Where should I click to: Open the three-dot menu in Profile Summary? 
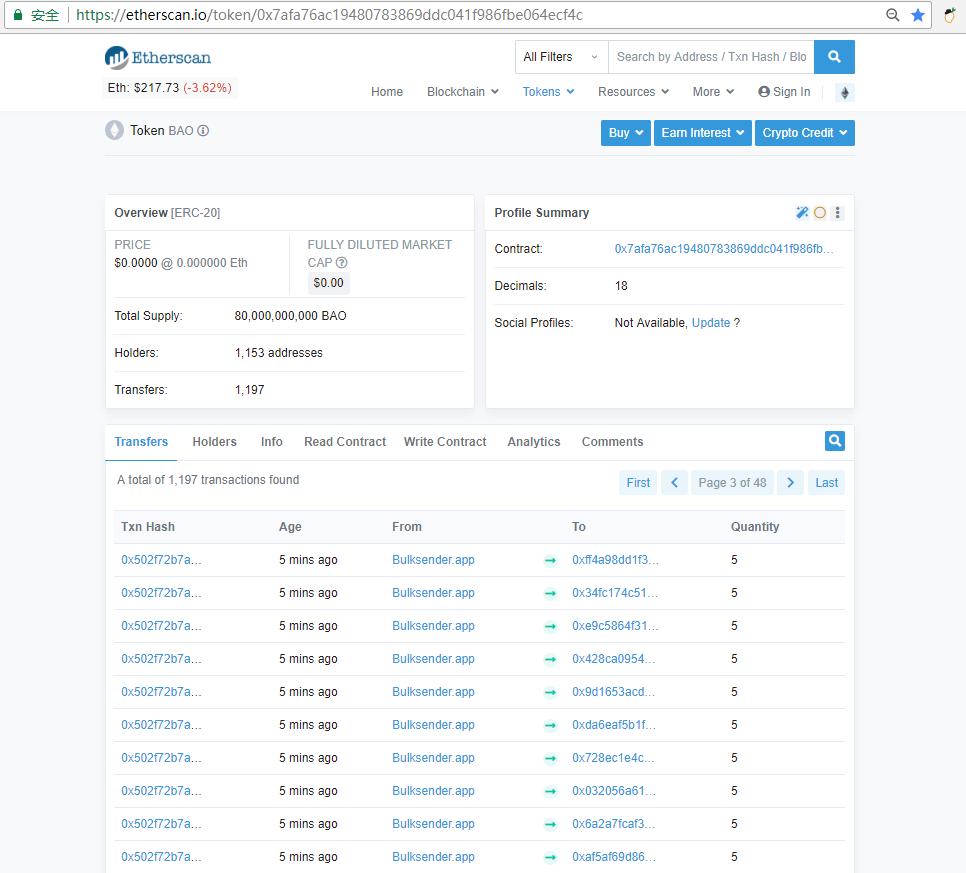coord(837,213)
